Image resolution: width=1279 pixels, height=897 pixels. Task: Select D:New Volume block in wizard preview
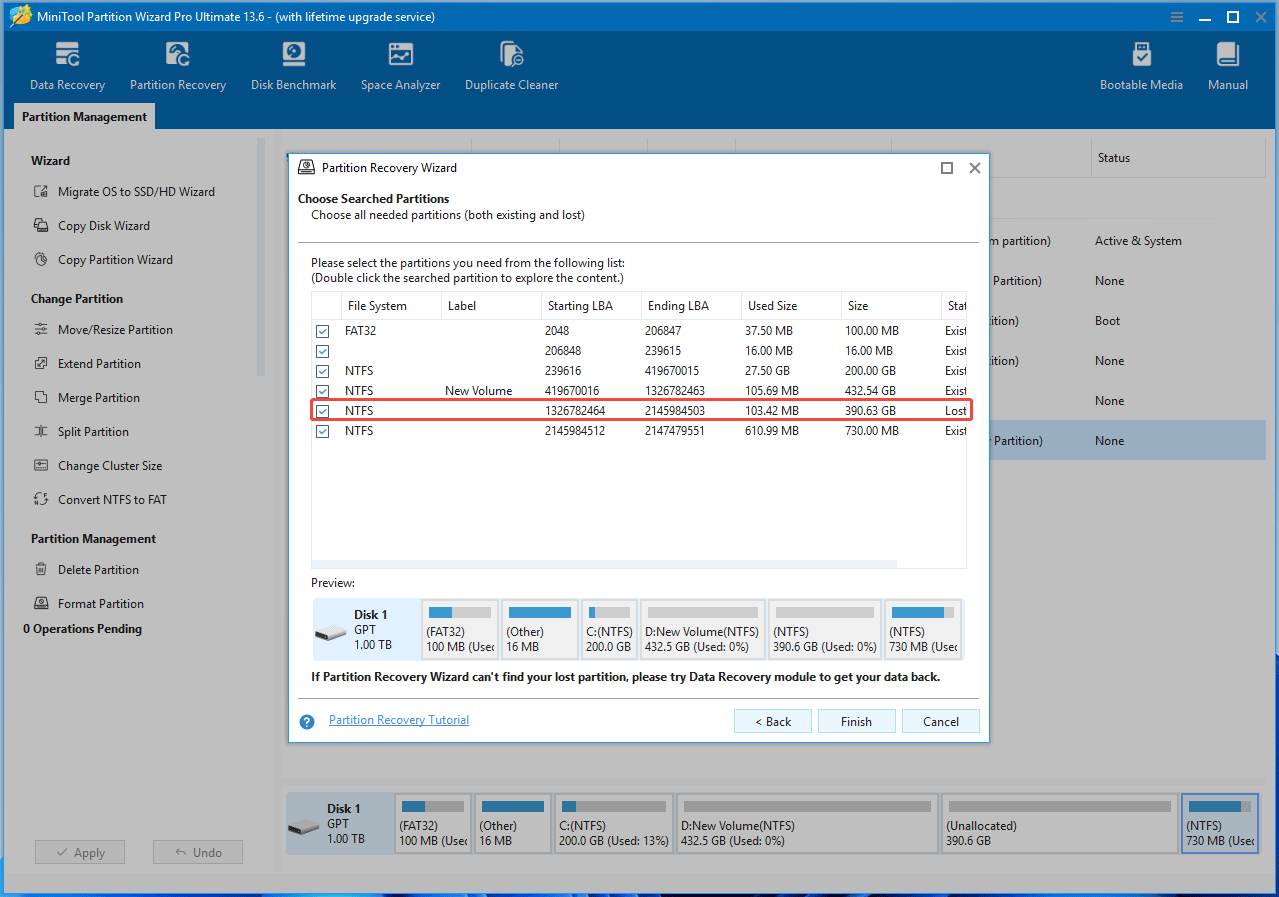tap(703, 629)
